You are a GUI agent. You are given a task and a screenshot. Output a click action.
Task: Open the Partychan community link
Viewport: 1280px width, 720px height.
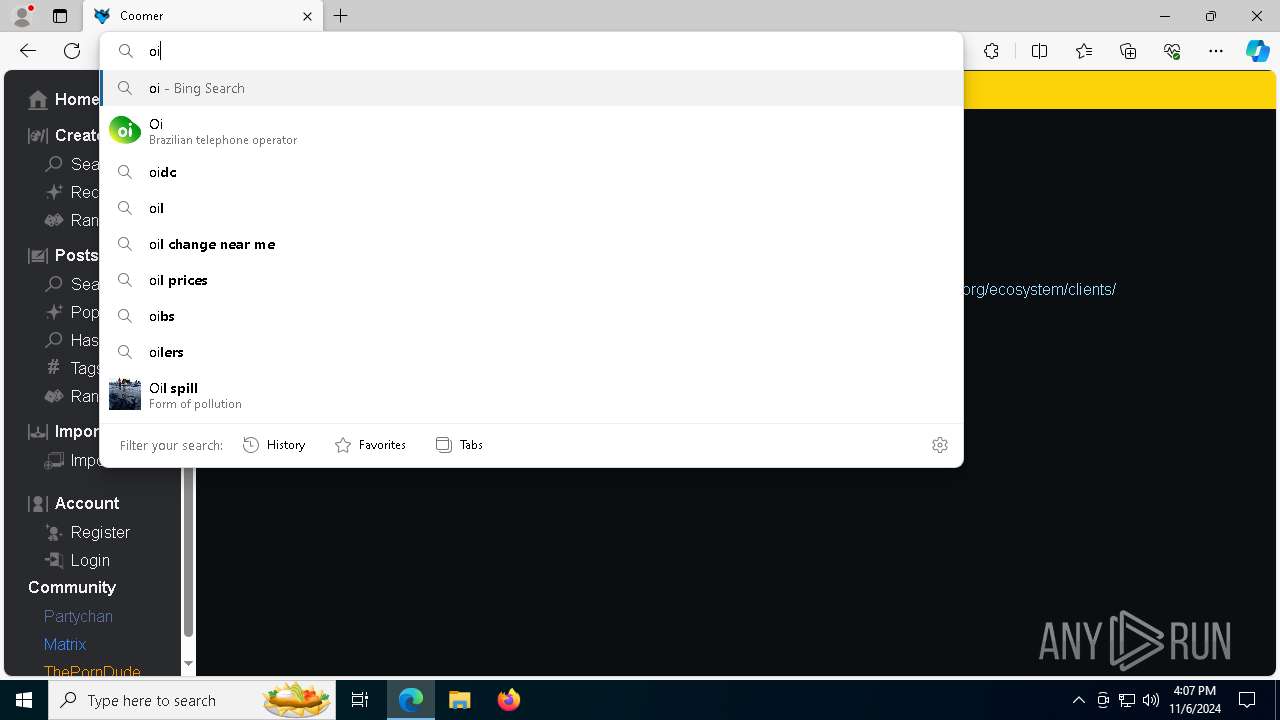click(x=78, y=616)
